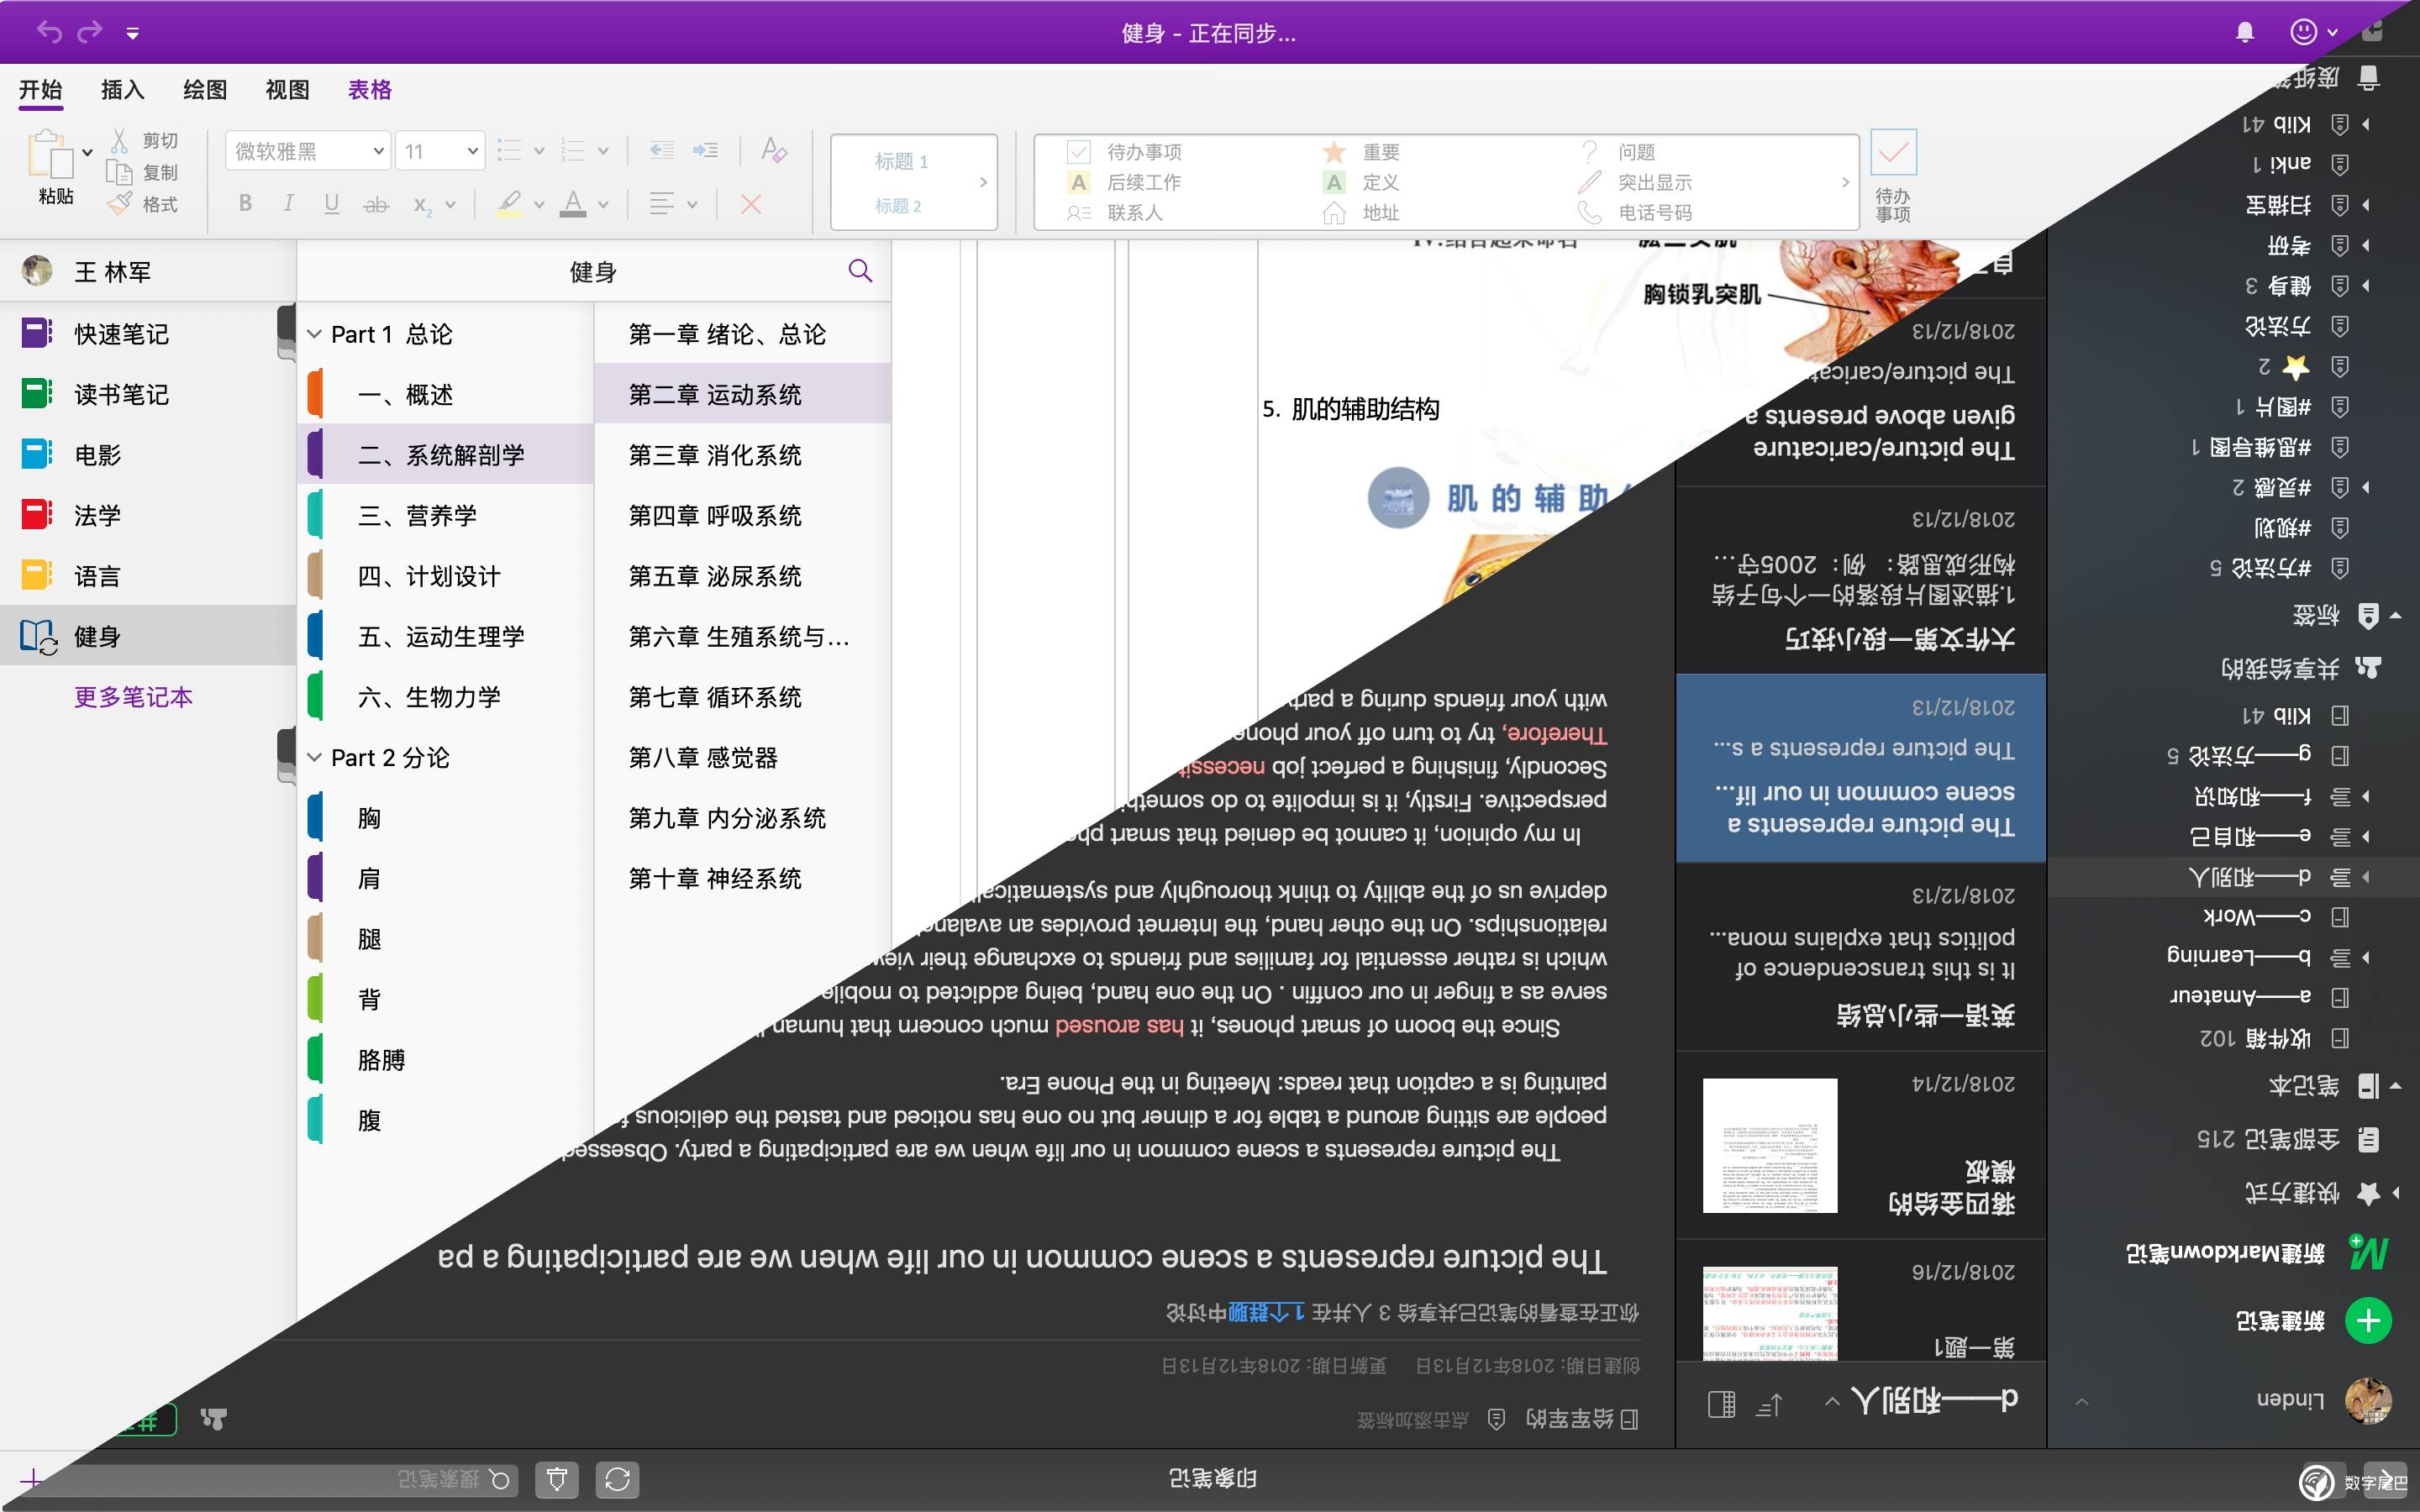
Task: Apply the 地址 house tag
Action: tap(1334, 213)
